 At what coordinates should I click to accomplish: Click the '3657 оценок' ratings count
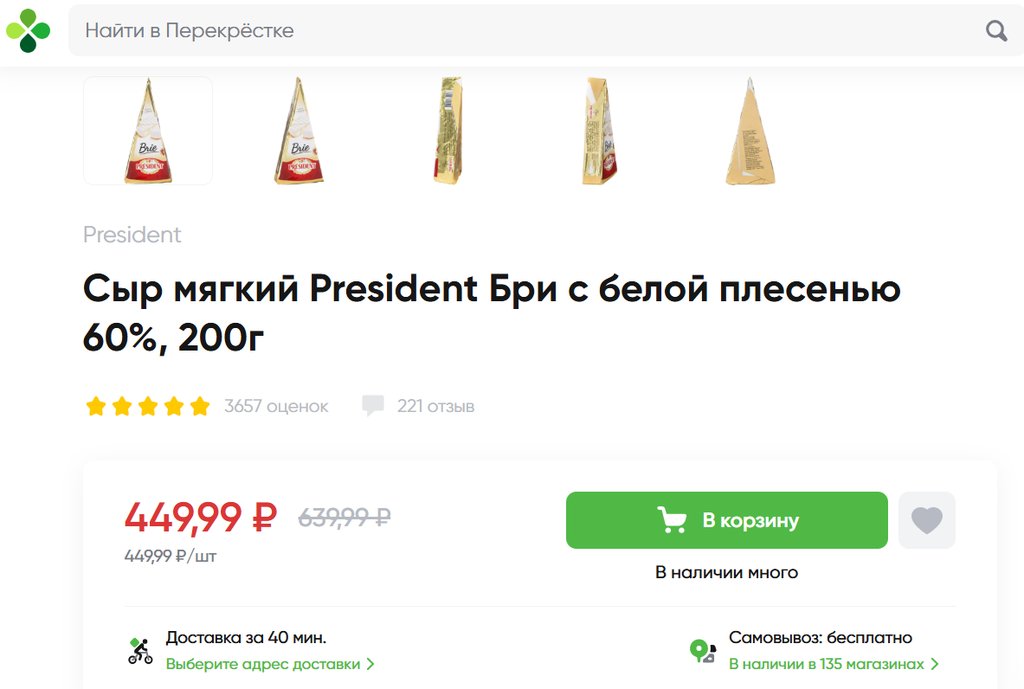[276, 406]
